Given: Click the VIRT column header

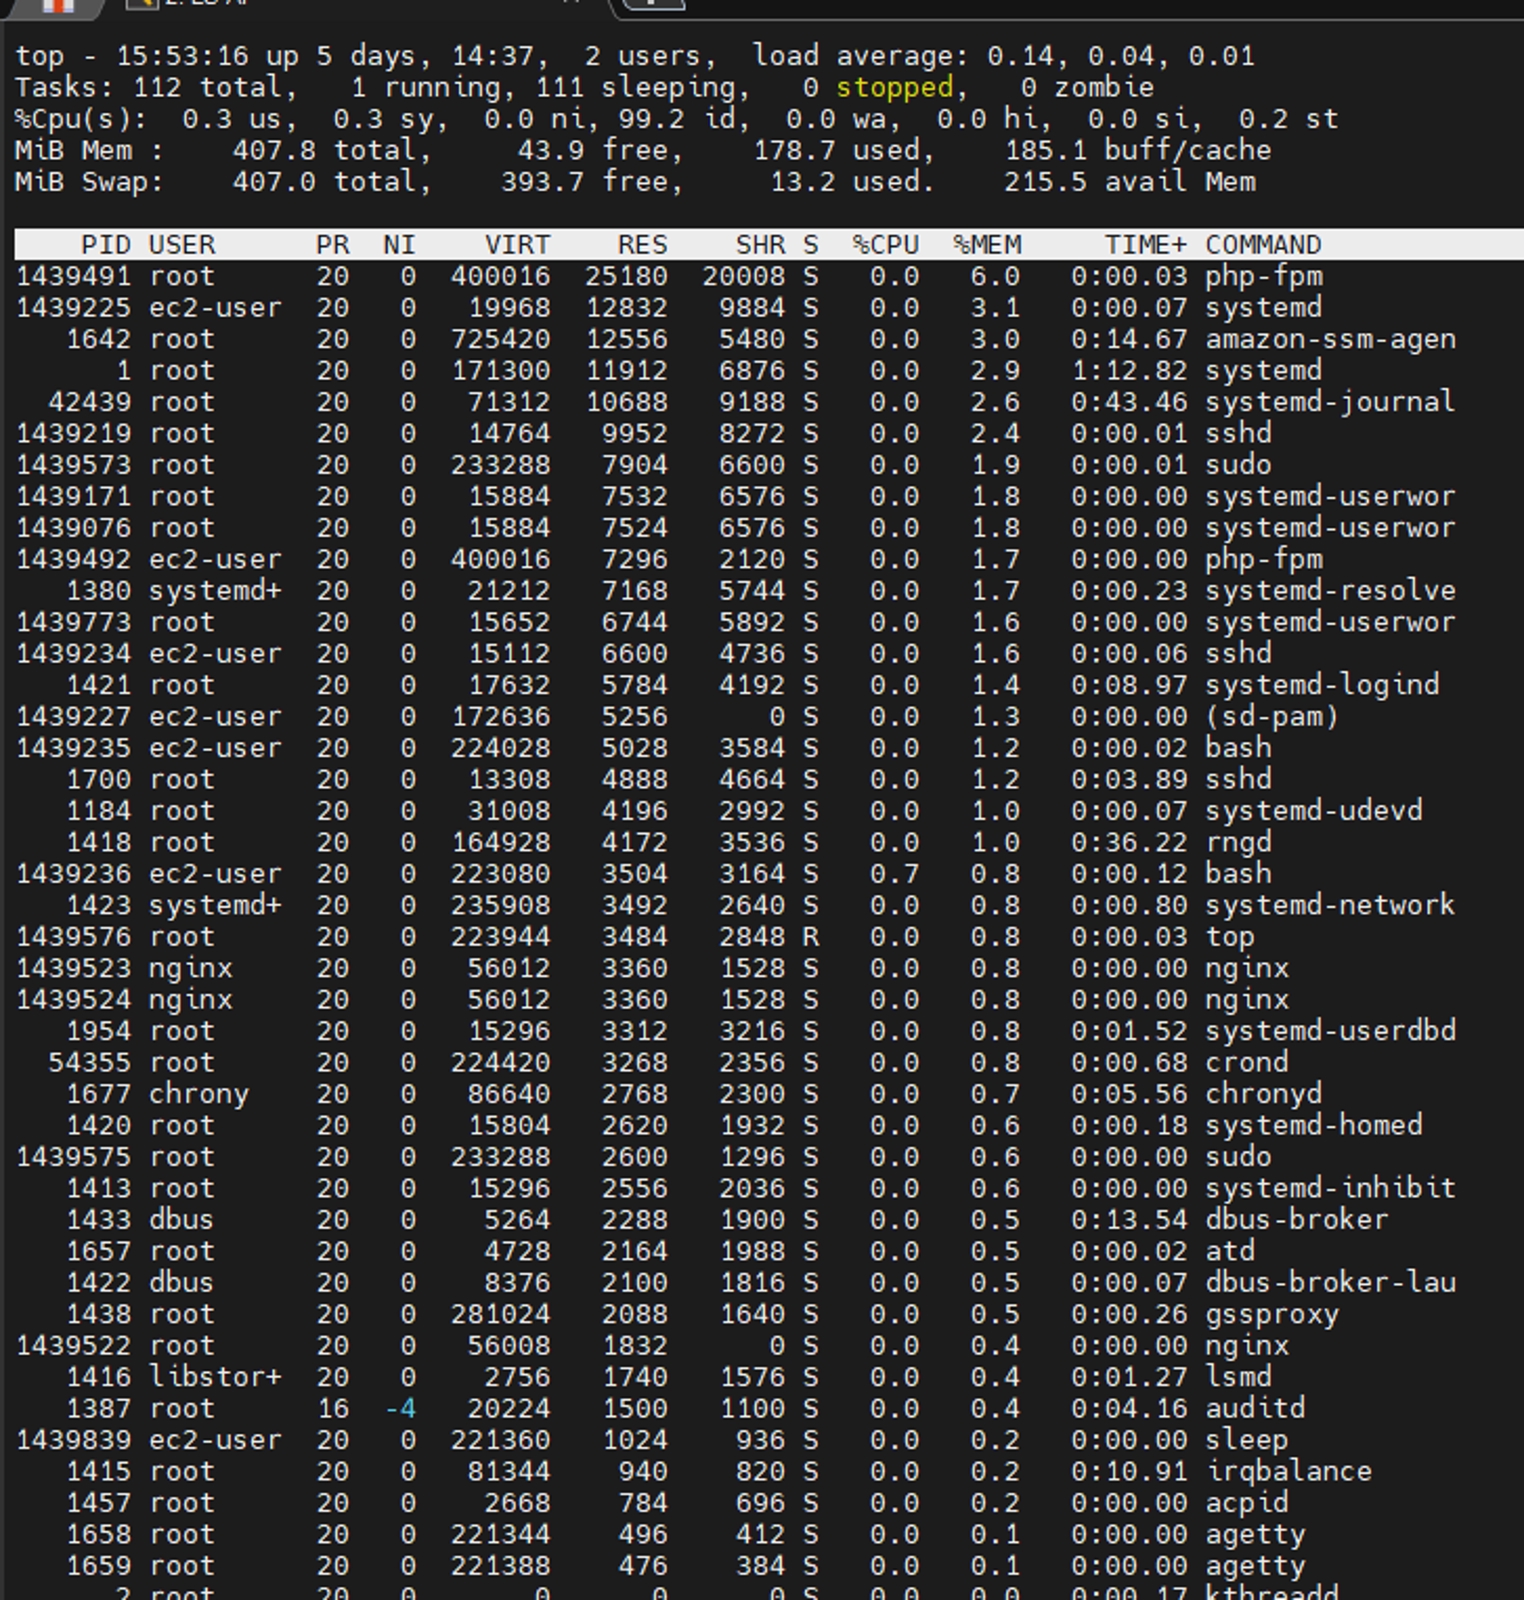Looking at the screenshot, I should [517, 245].
